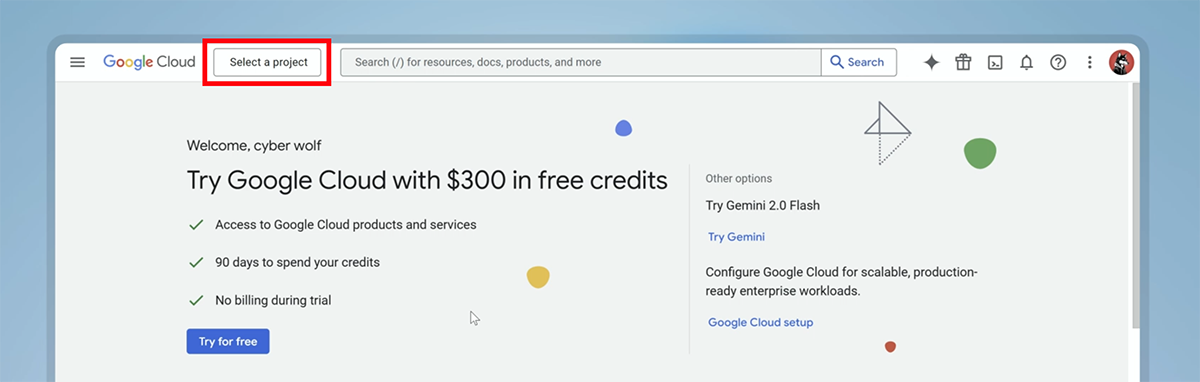Image resolution: width=1200 pixels, height=382 pixels.
Task: Click the Search button
Action: [859, 62]
